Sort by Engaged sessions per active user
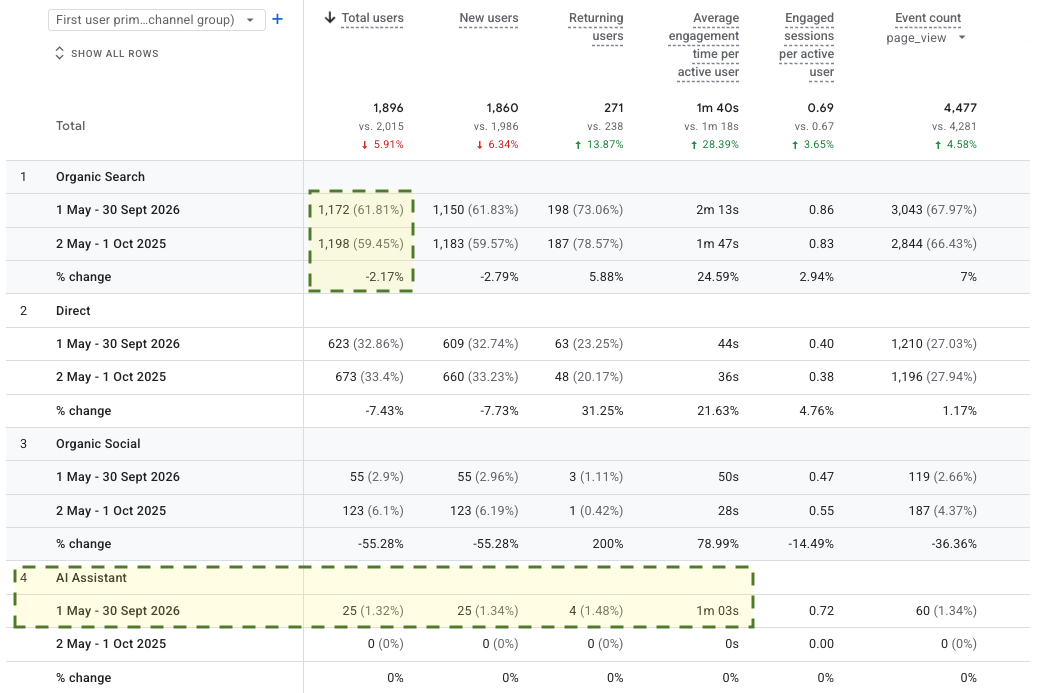The width and height of the screenshot is (1038, 693). [806, 44]
